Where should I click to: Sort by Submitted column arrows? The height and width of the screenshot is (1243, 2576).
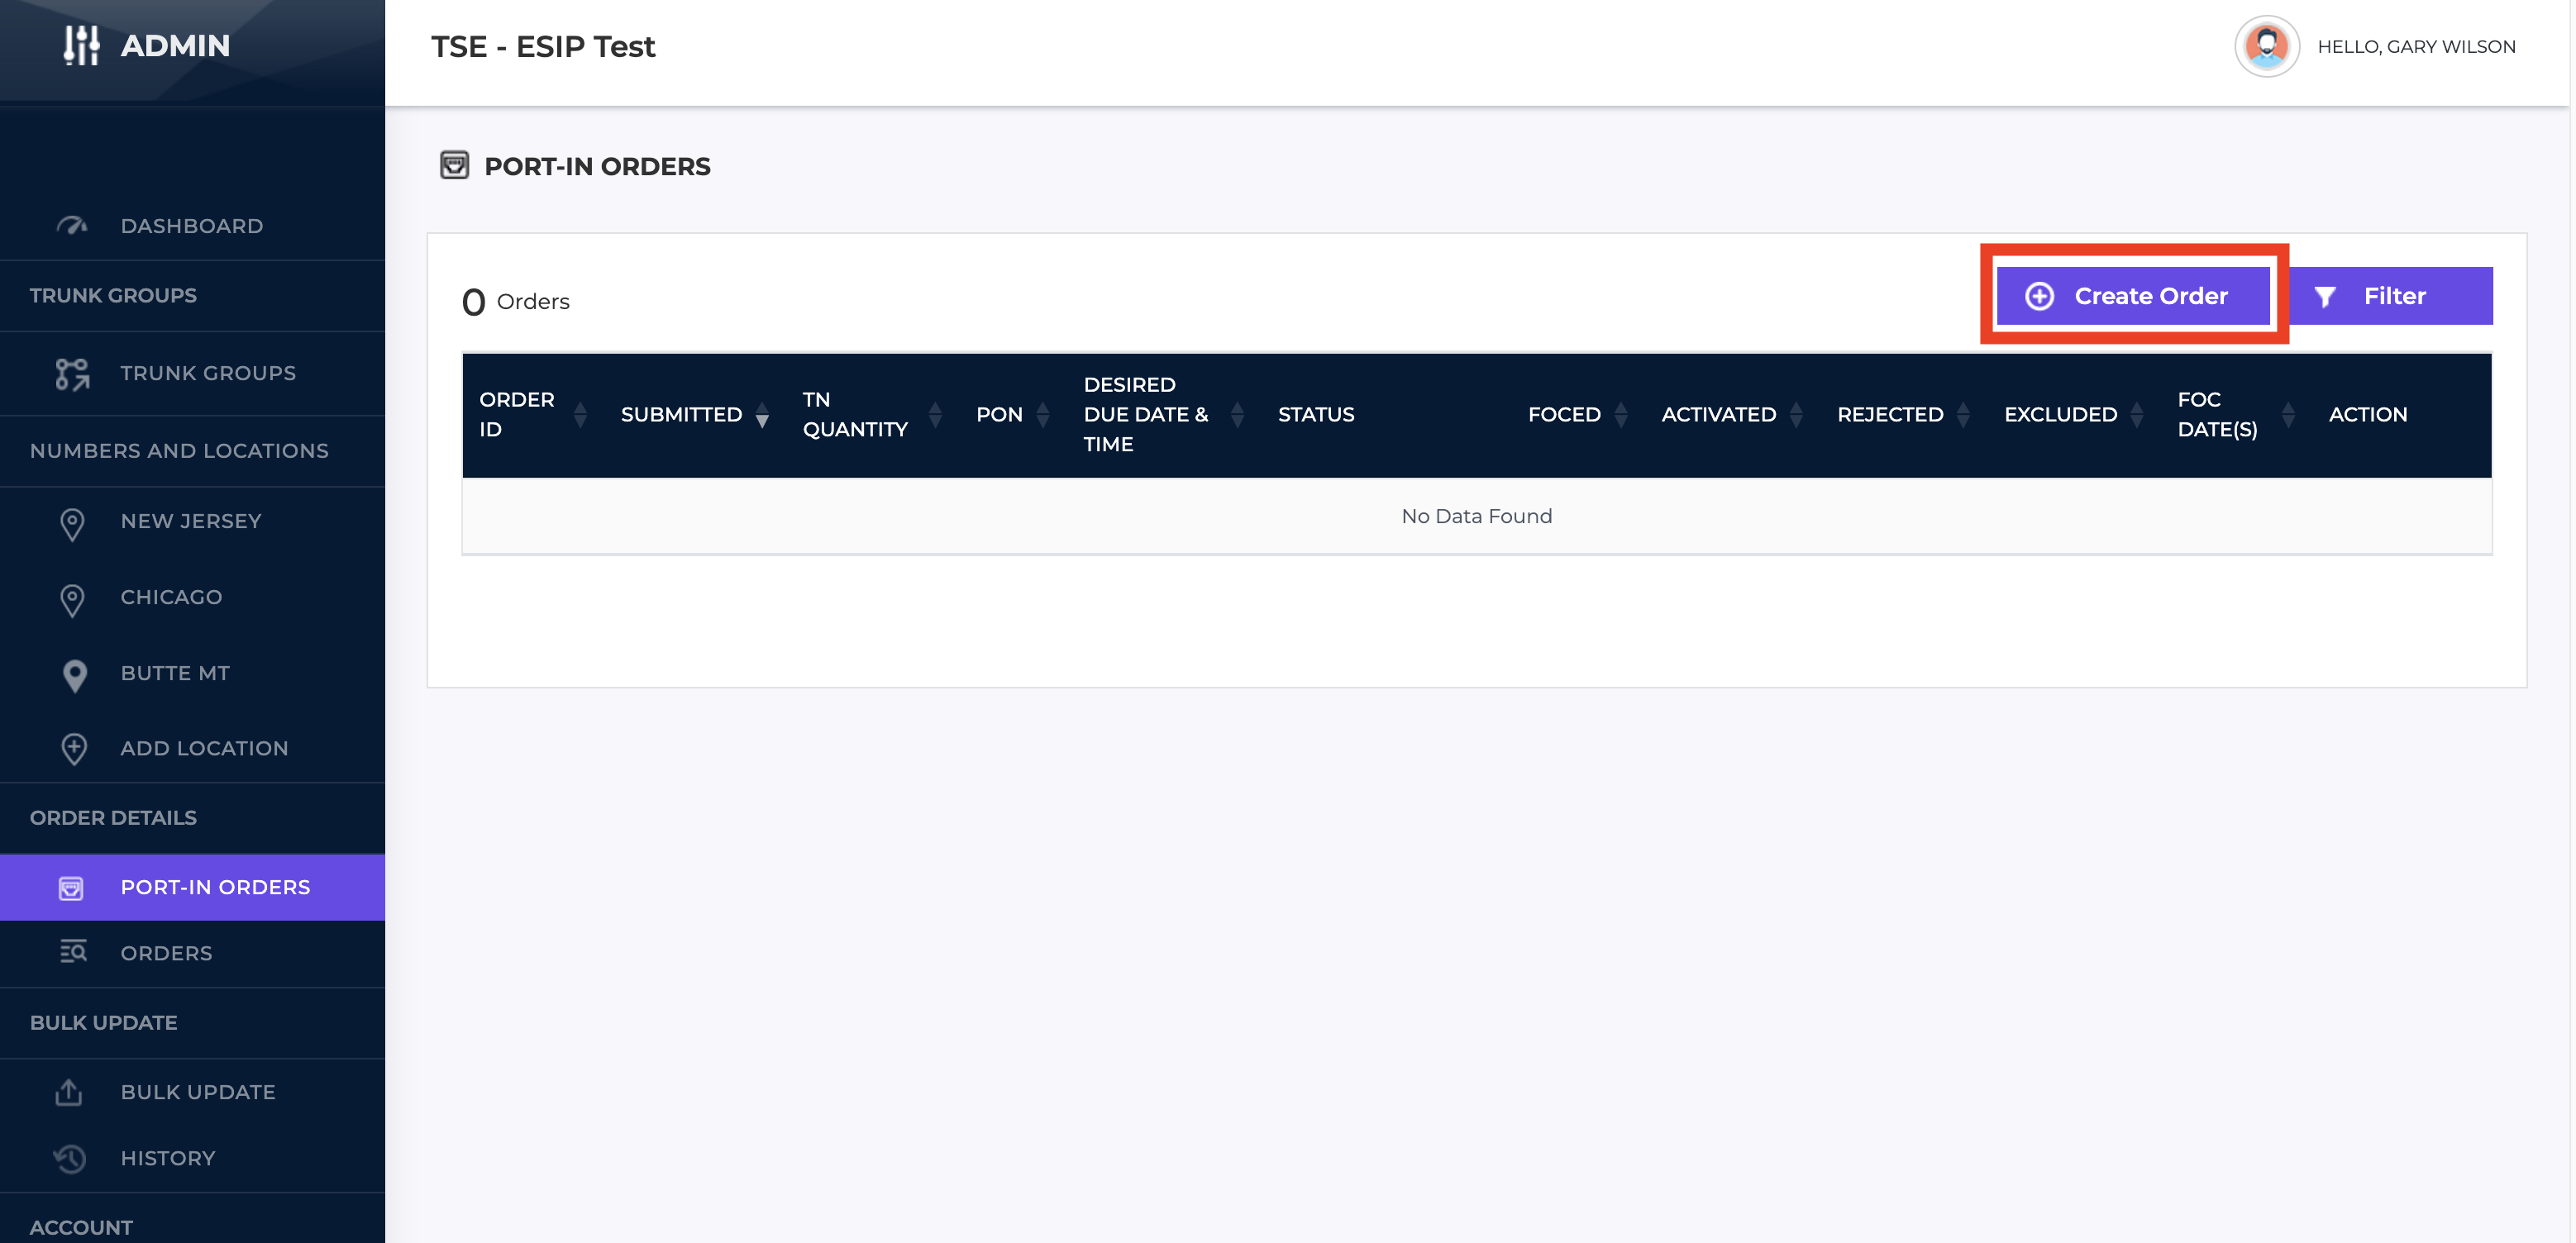pyautogui.click(x=762, y=414)
